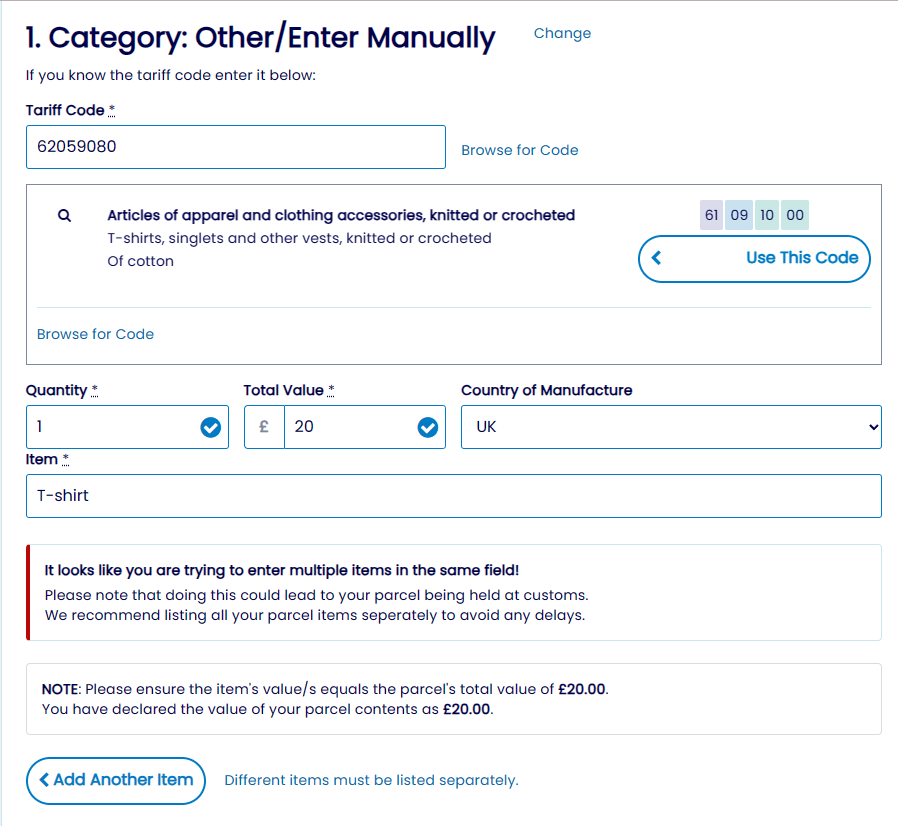Click the Quantity field checkmark icon
Screen dimensions: 898x826
coord(210,428)
